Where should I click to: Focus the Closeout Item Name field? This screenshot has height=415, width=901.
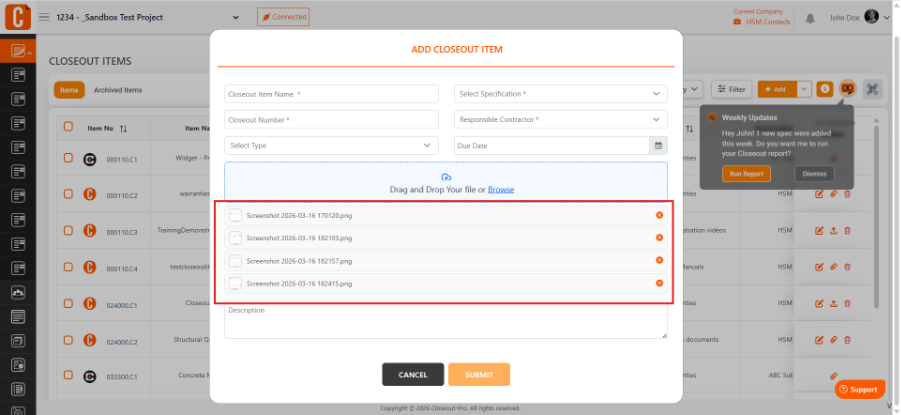(x=332, y=94)
